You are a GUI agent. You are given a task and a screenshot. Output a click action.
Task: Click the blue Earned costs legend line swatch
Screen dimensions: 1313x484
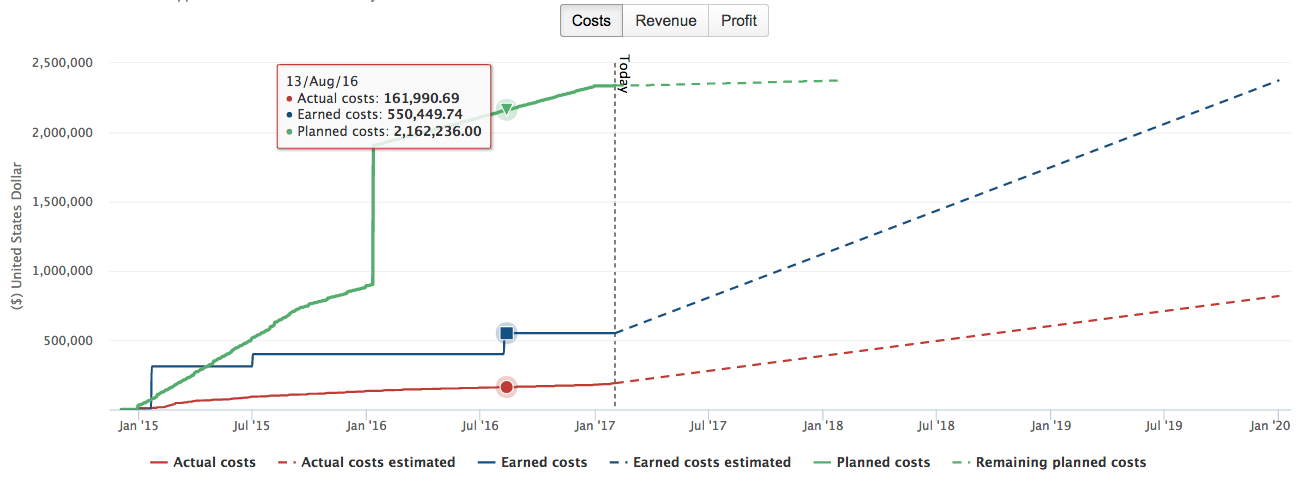pyautogui.click(x=486, y=463)
